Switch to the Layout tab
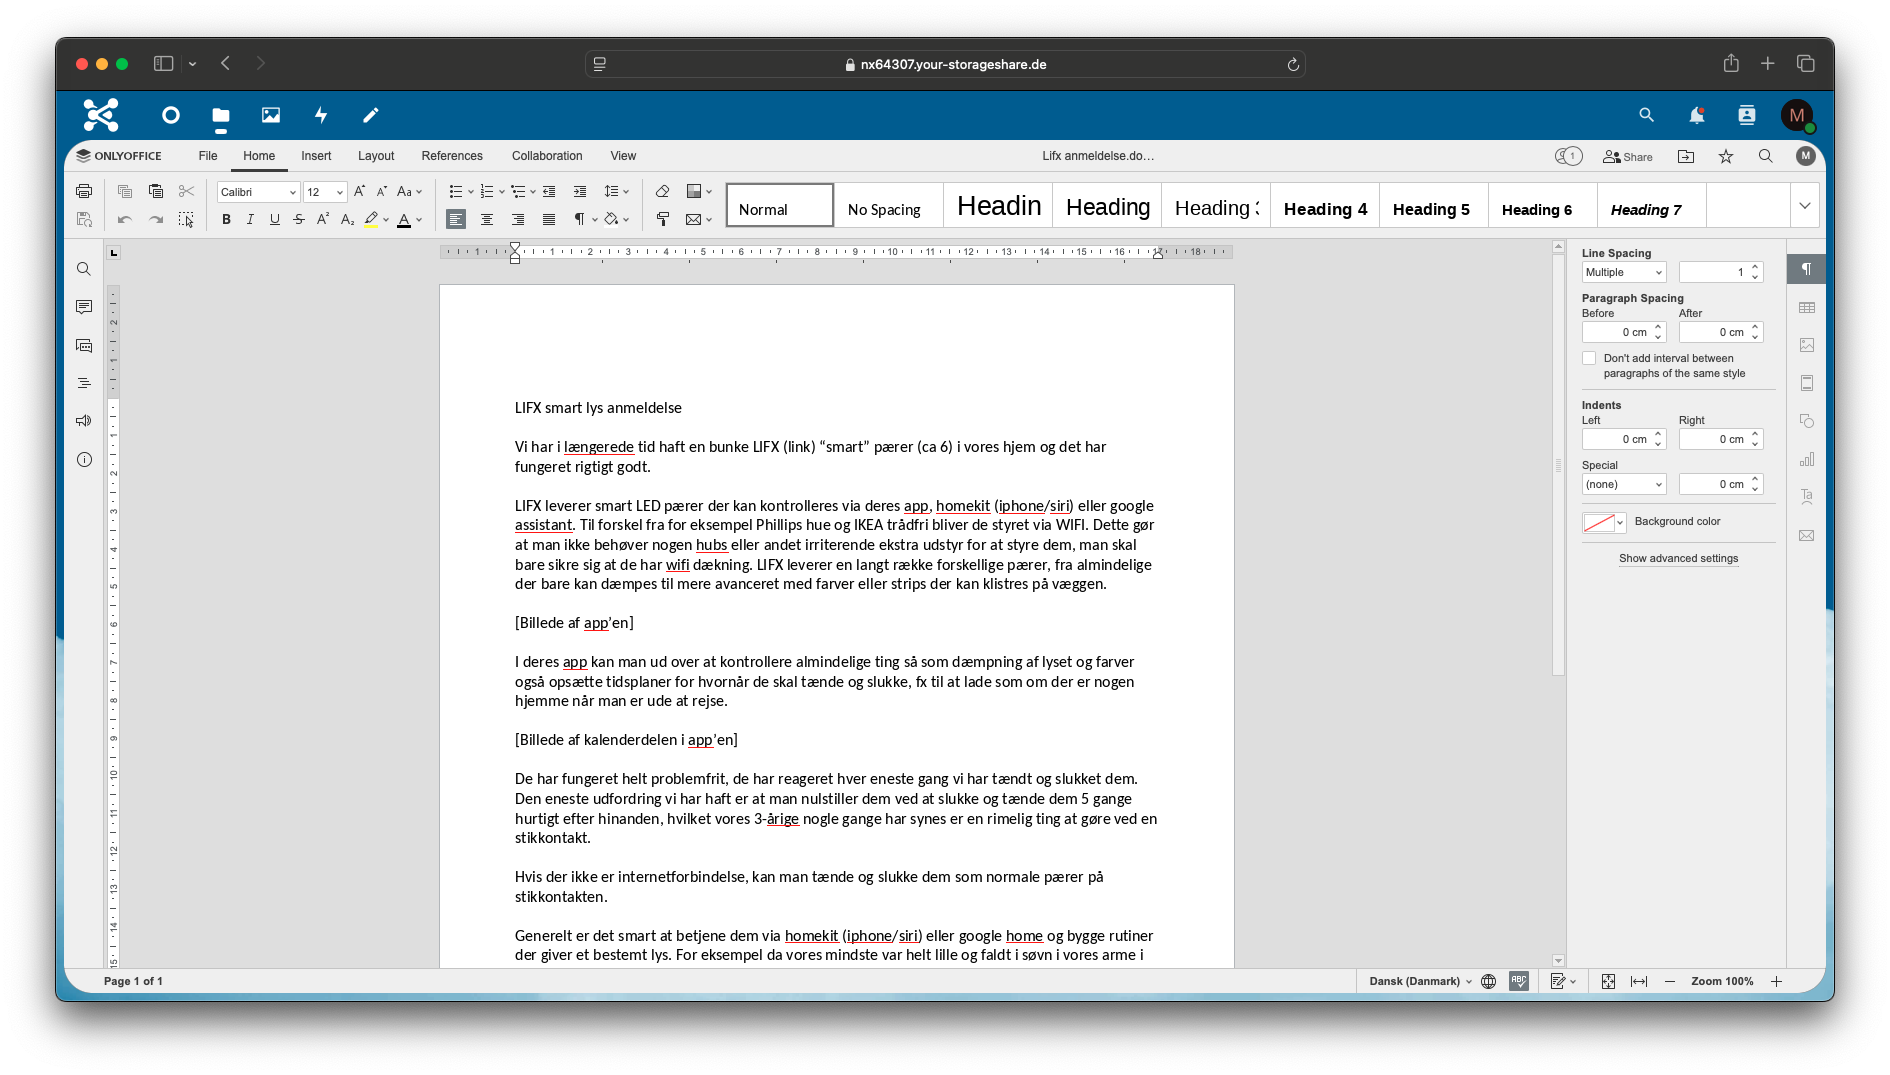 (376, 156)
